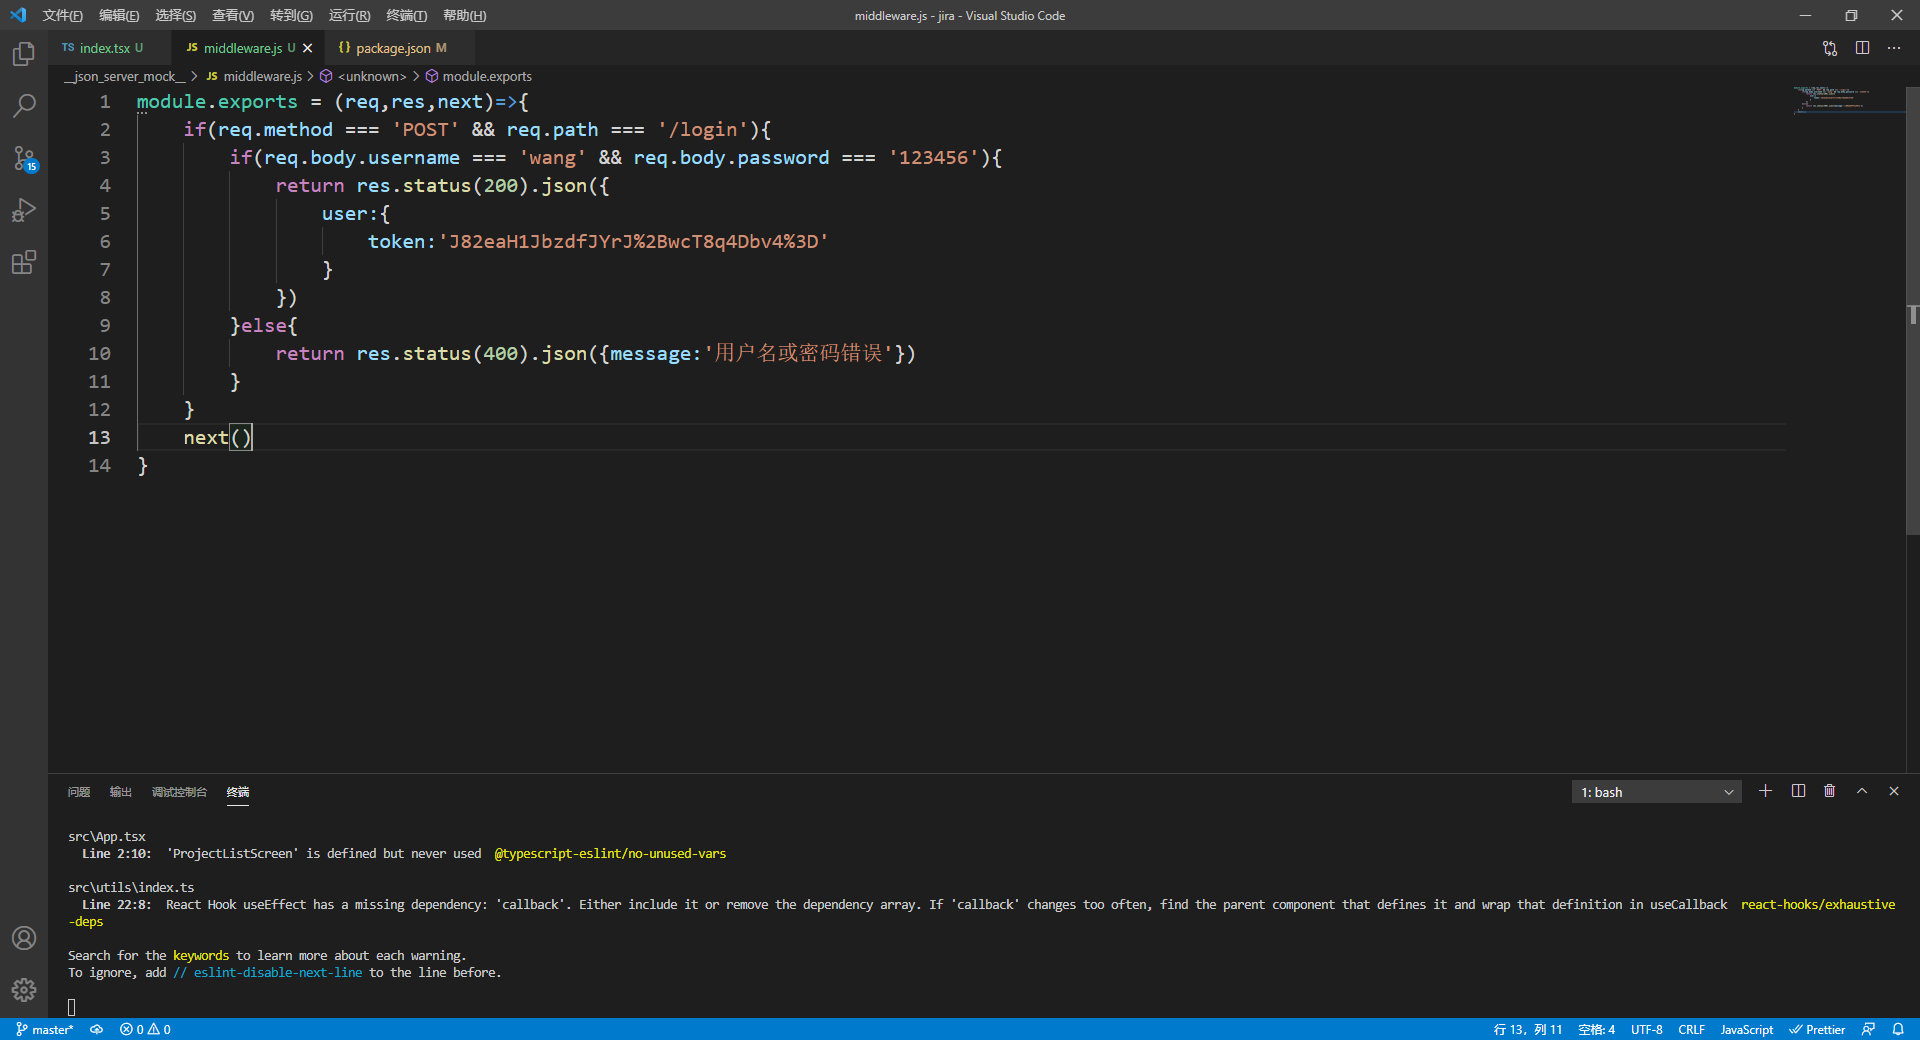Create a new terminal with plus icon
The width and height of the screenshot is (1920, 1040).
pos(1765,791)
